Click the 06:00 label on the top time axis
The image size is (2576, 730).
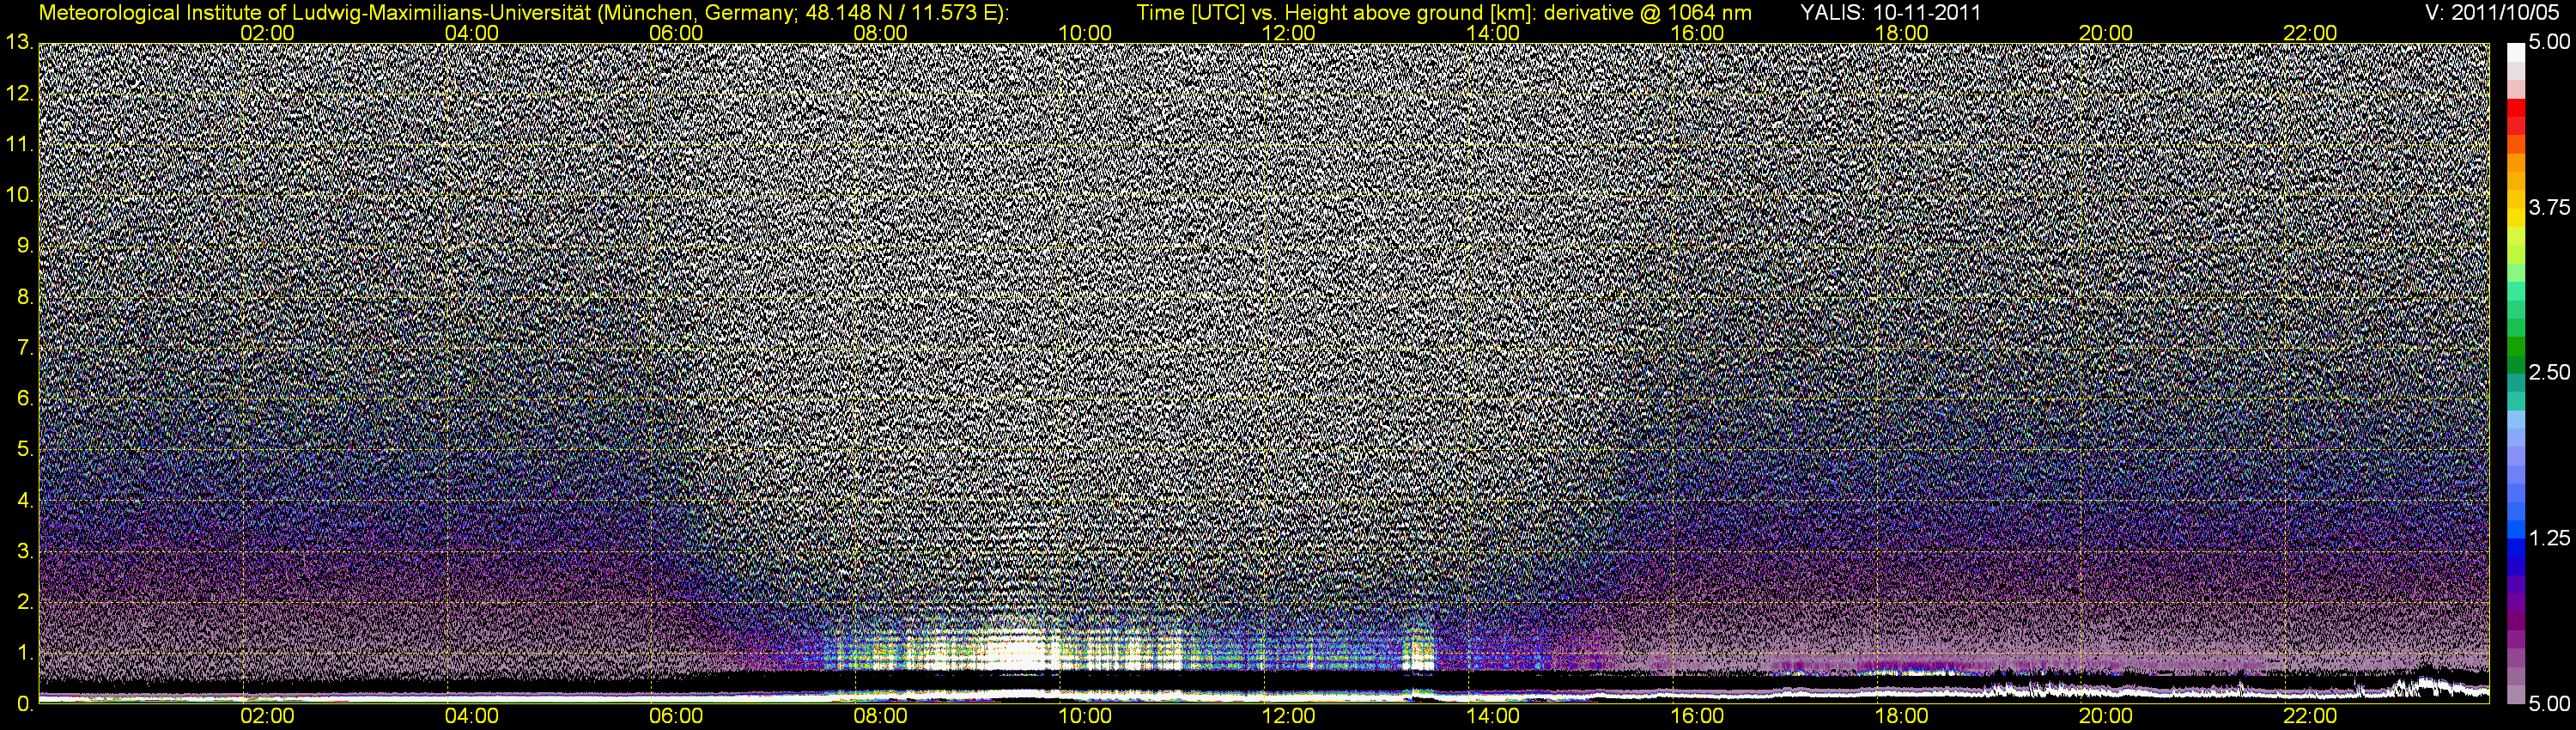point(676,33)
